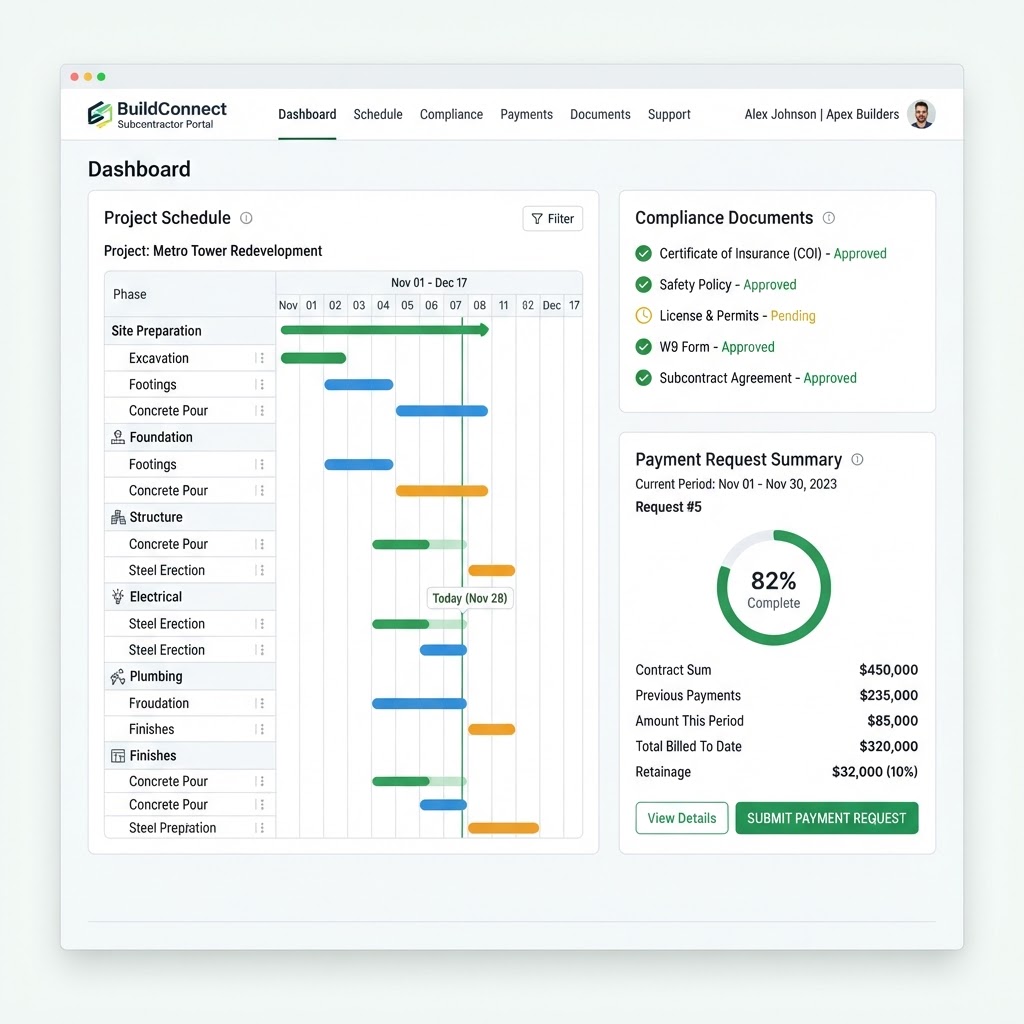Click the View Details button
Viewport: 1024px width, 1024px height.
tap(682, 818)
